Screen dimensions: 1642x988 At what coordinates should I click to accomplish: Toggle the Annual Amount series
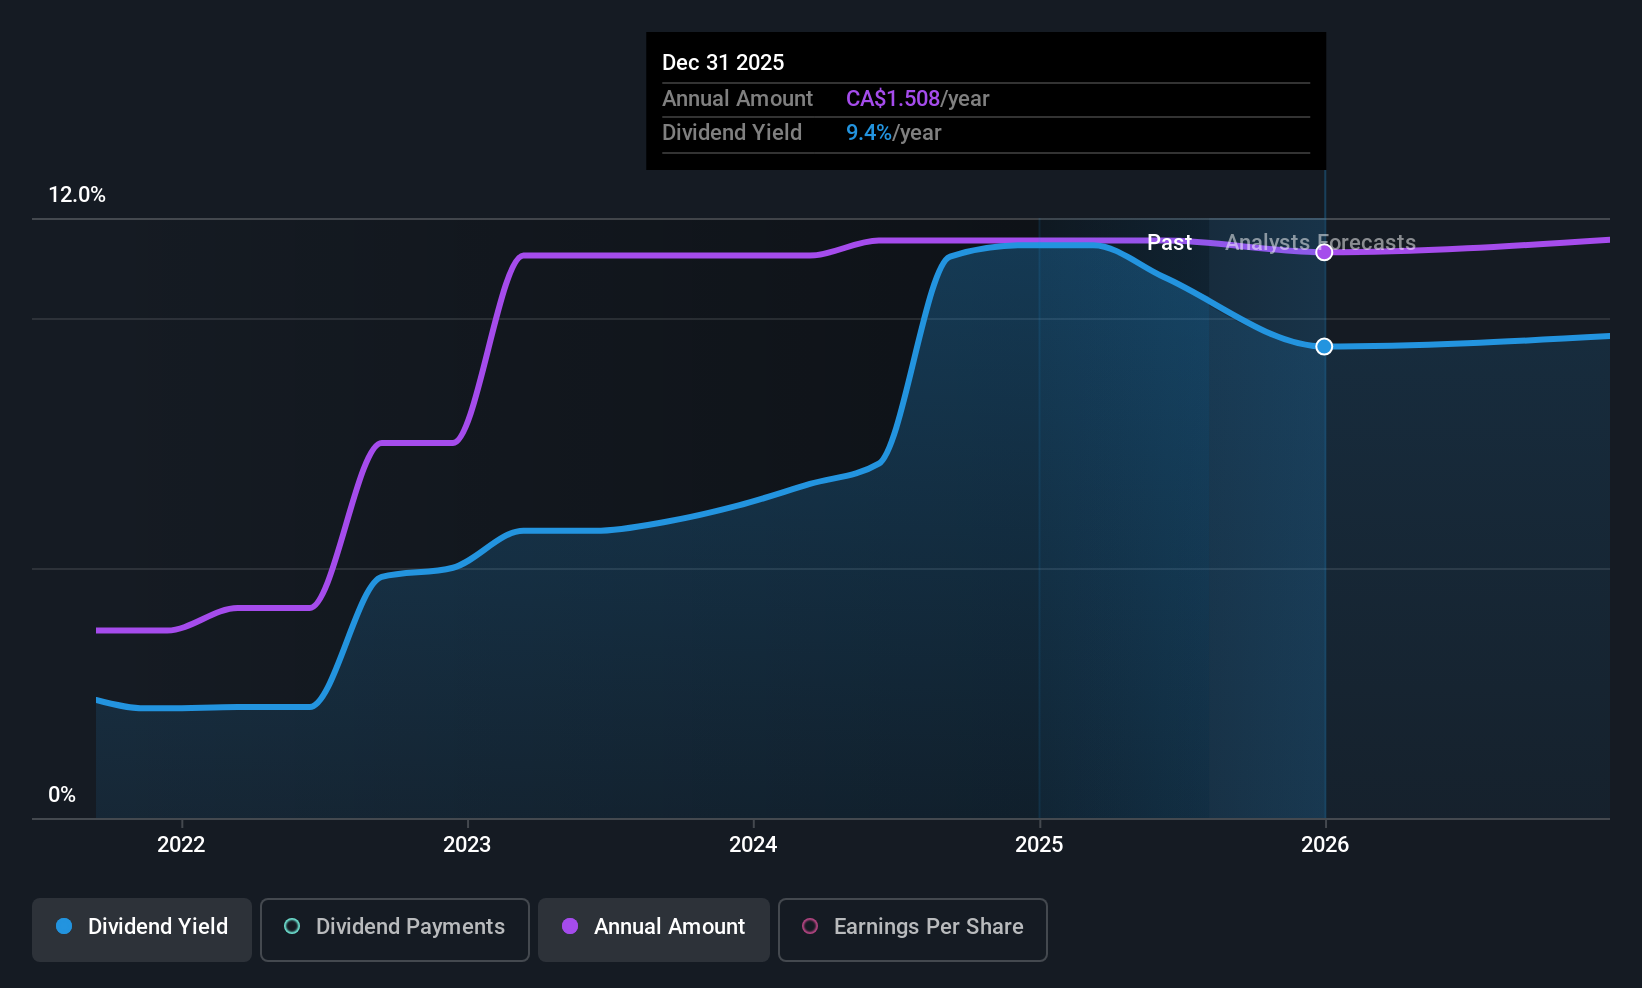(654, 930)
